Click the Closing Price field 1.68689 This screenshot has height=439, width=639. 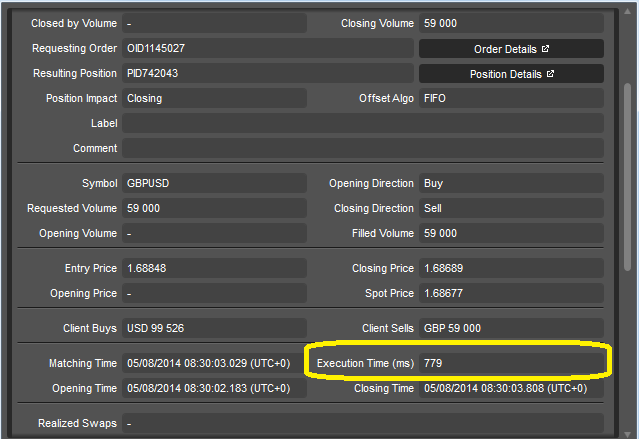pyautogui.click(x=511, y=268)
